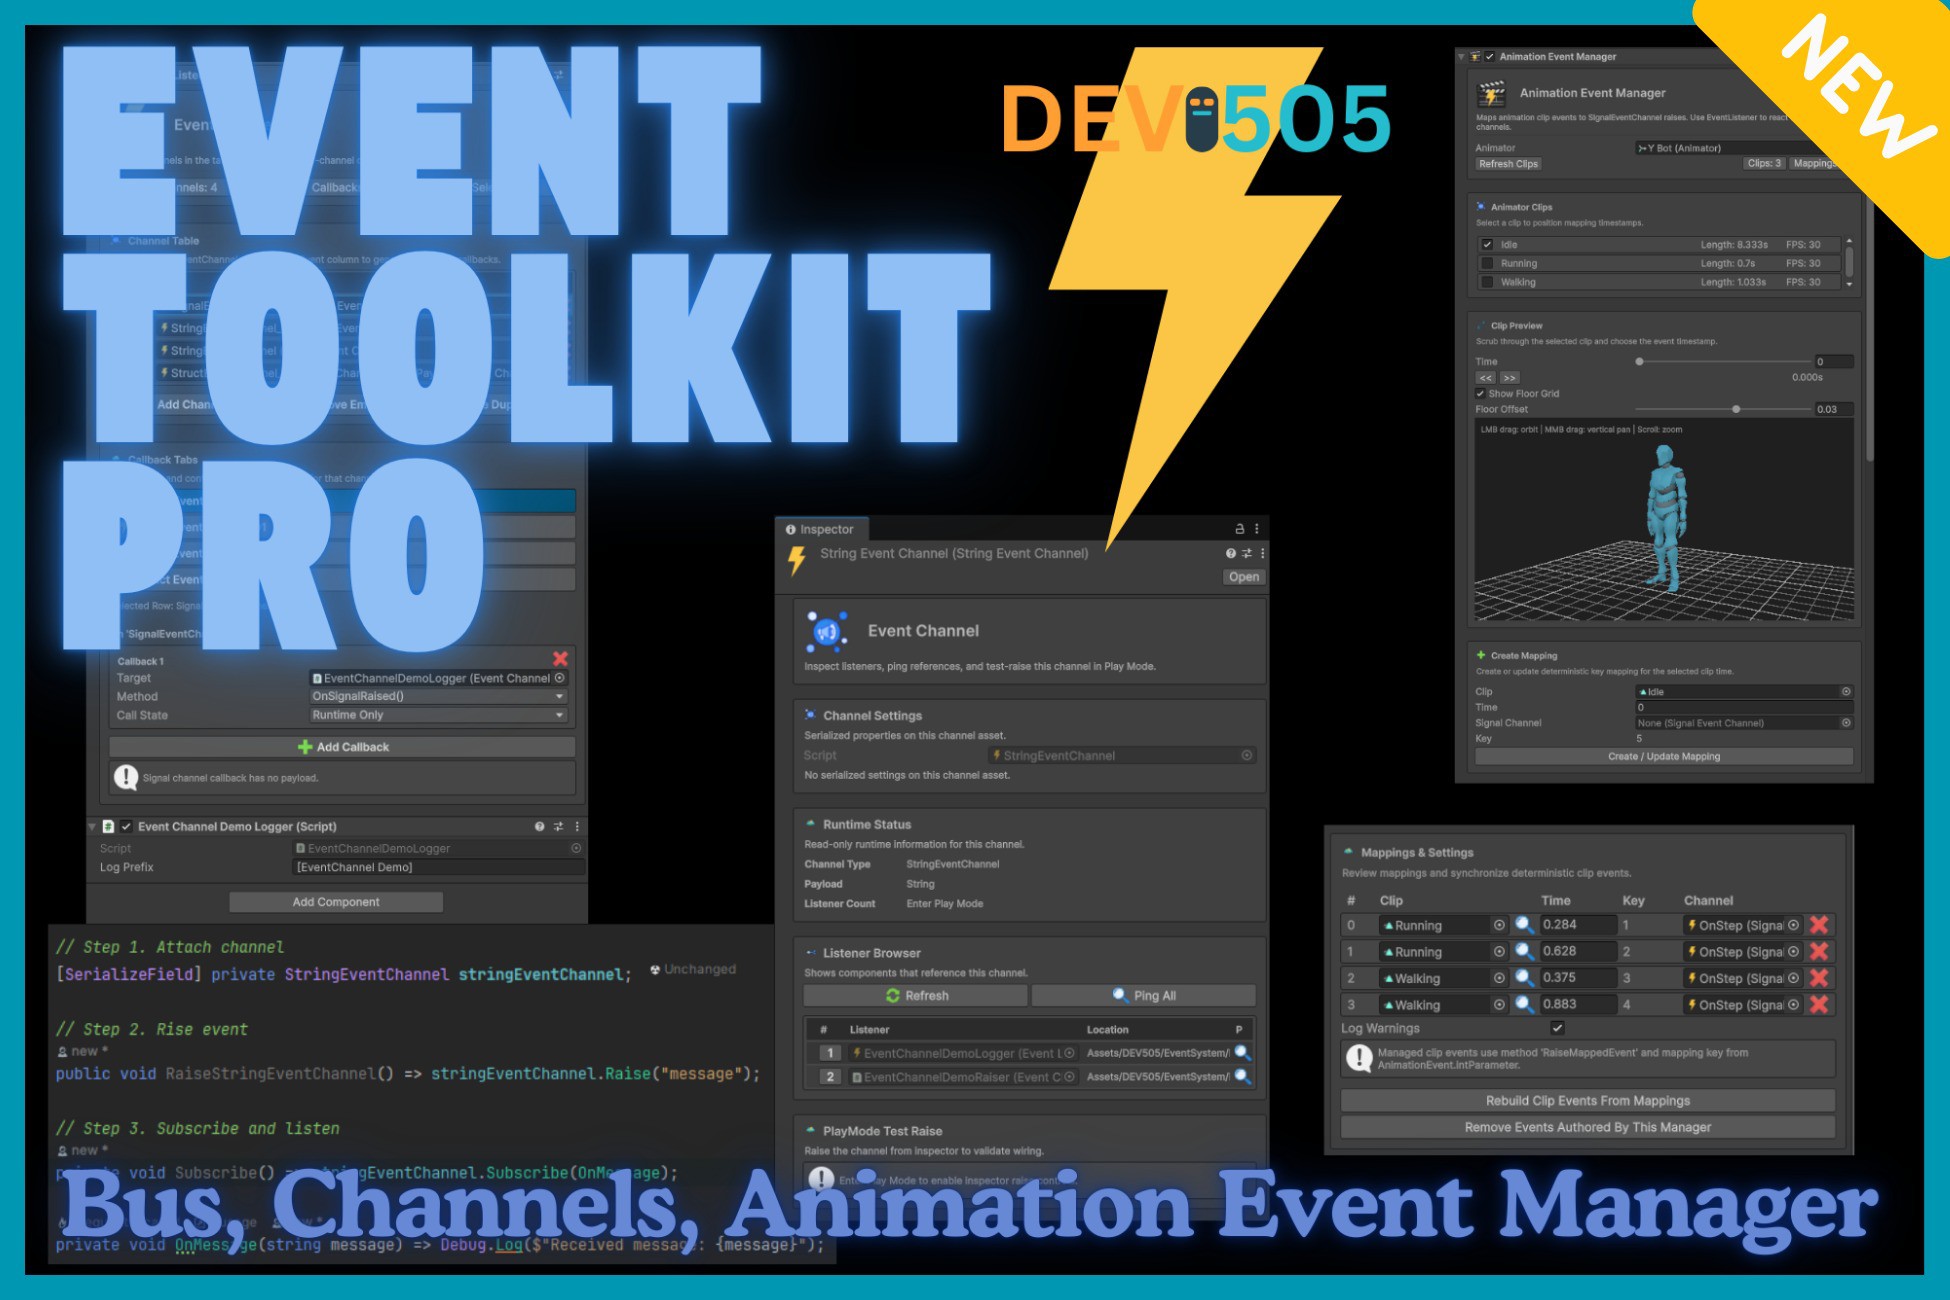Open object picker for Callback 1 Target
The width and height of the screenshot is (1950, 1300).
[560, 678]
